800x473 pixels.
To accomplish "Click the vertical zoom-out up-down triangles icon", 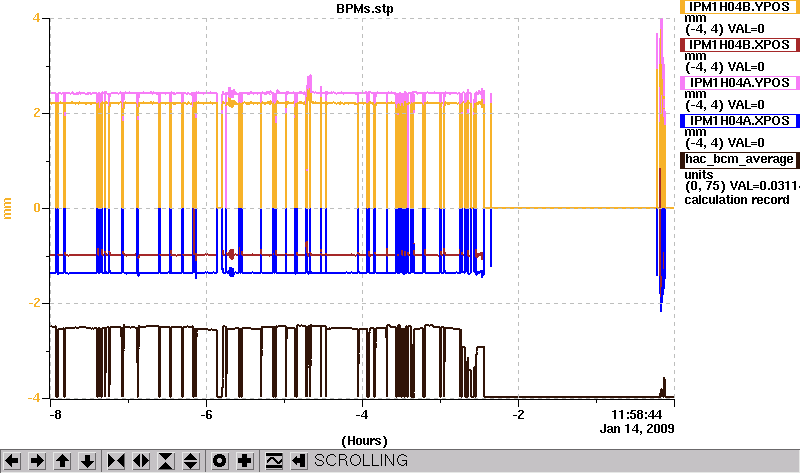I will (x=191, y=461).
